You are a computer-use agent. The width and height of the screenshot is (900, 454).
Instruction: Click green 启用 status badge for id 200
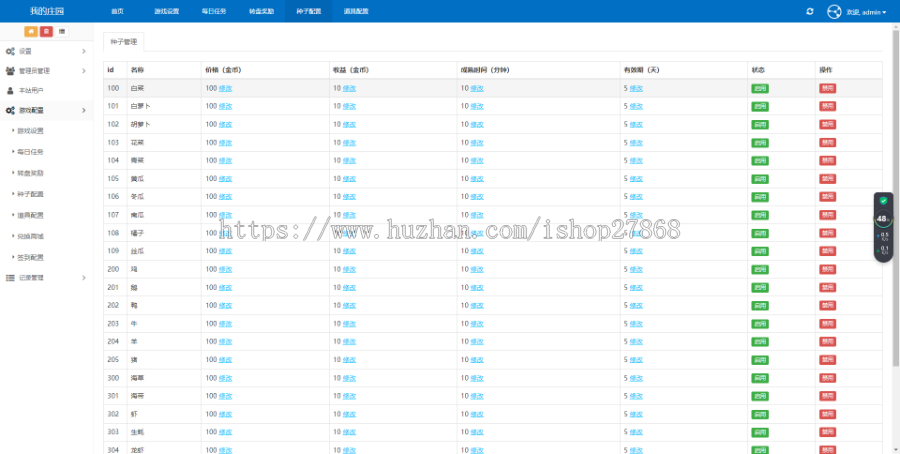[x=759, y=269]
